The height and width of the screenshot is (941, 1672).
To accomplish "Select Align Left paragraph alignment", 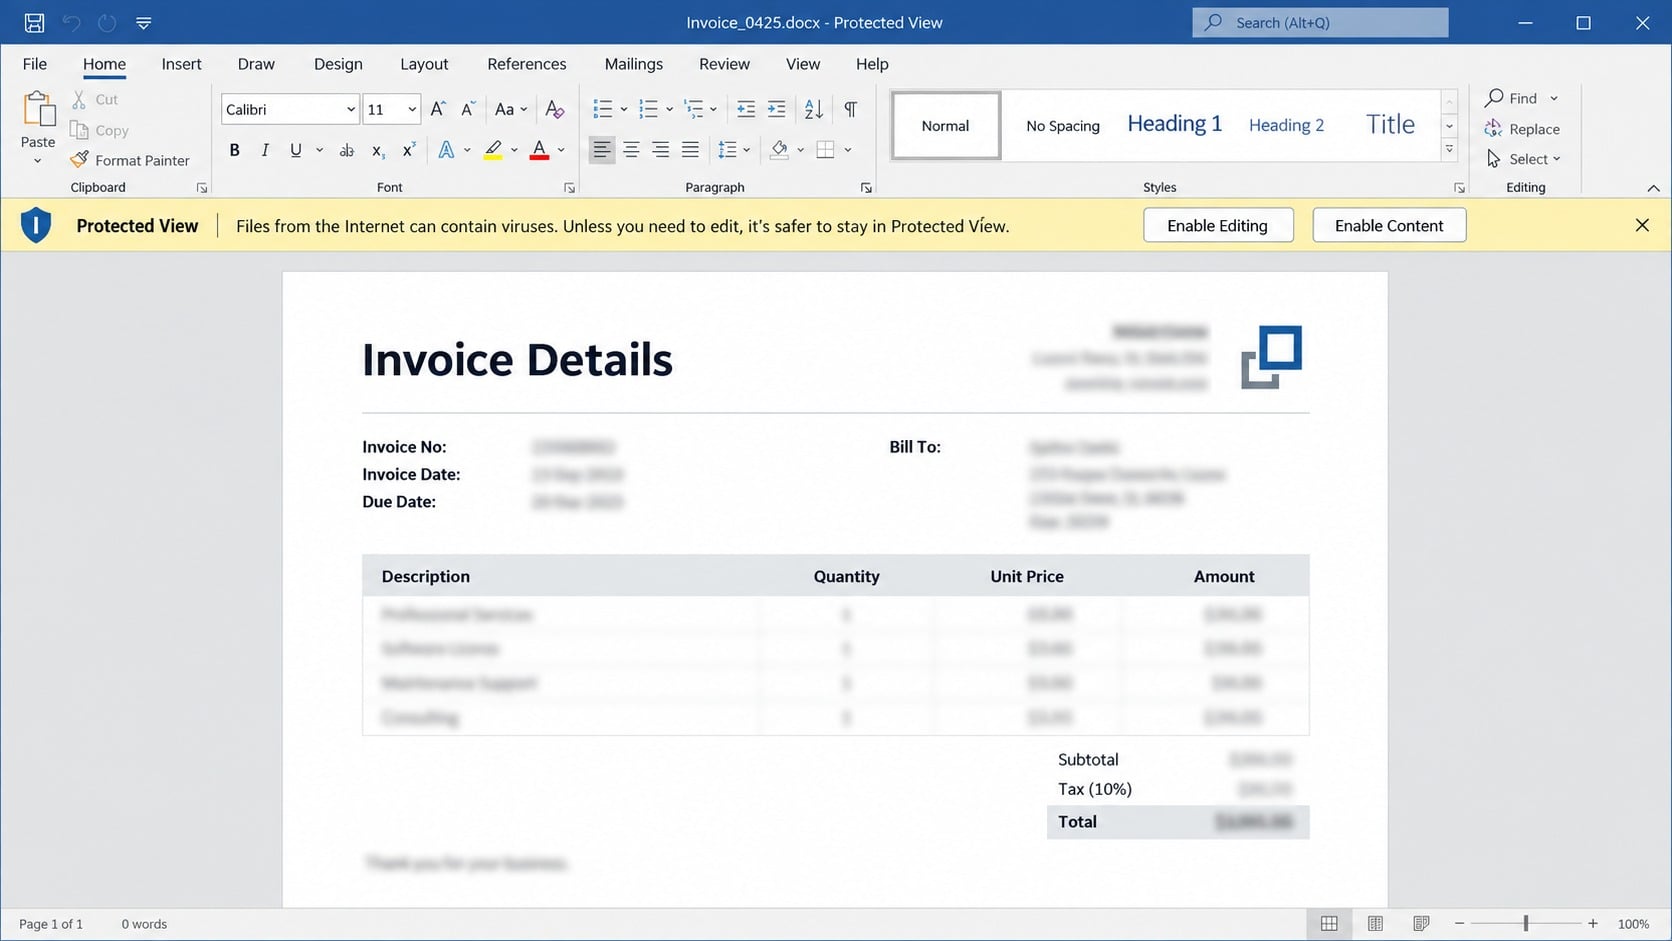I will 601,150.
